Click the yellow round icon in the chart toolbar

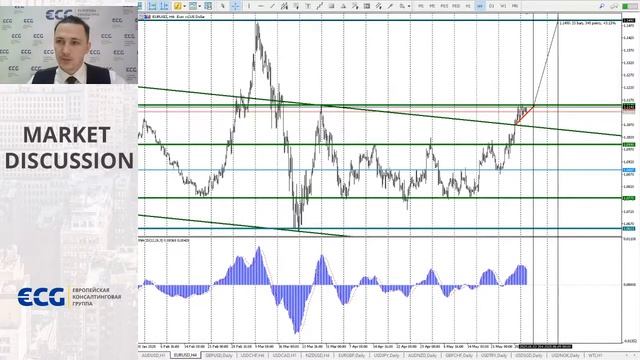[178, 6]
